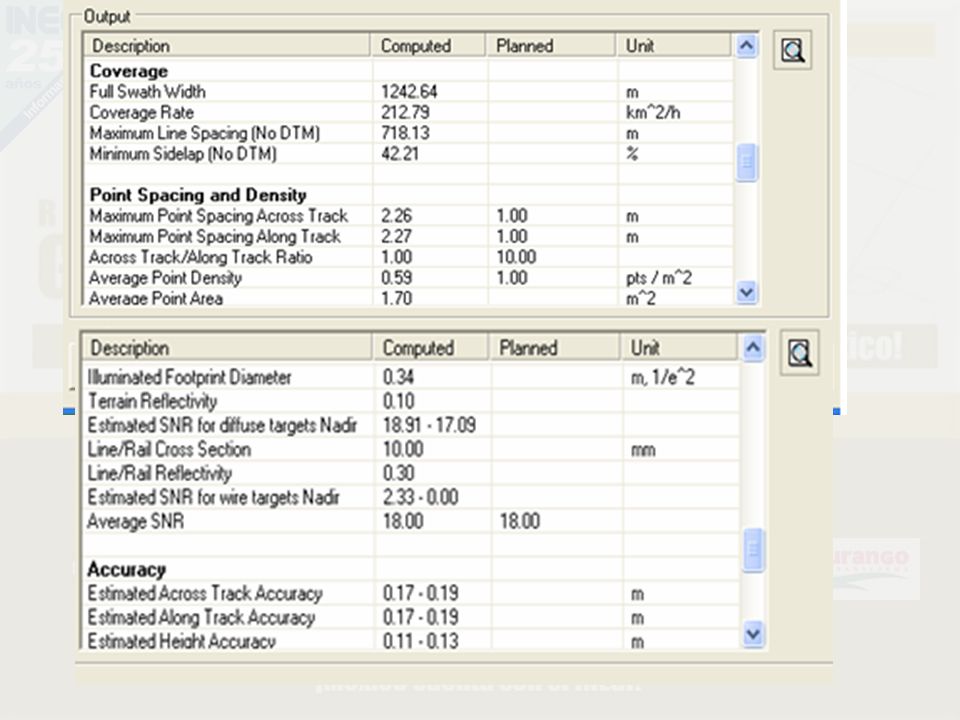Click the Description header above Illuminated Footprint Diameter
Viewport: 960px width, 720px height.
pyautogui.click(x=227, y=348)
